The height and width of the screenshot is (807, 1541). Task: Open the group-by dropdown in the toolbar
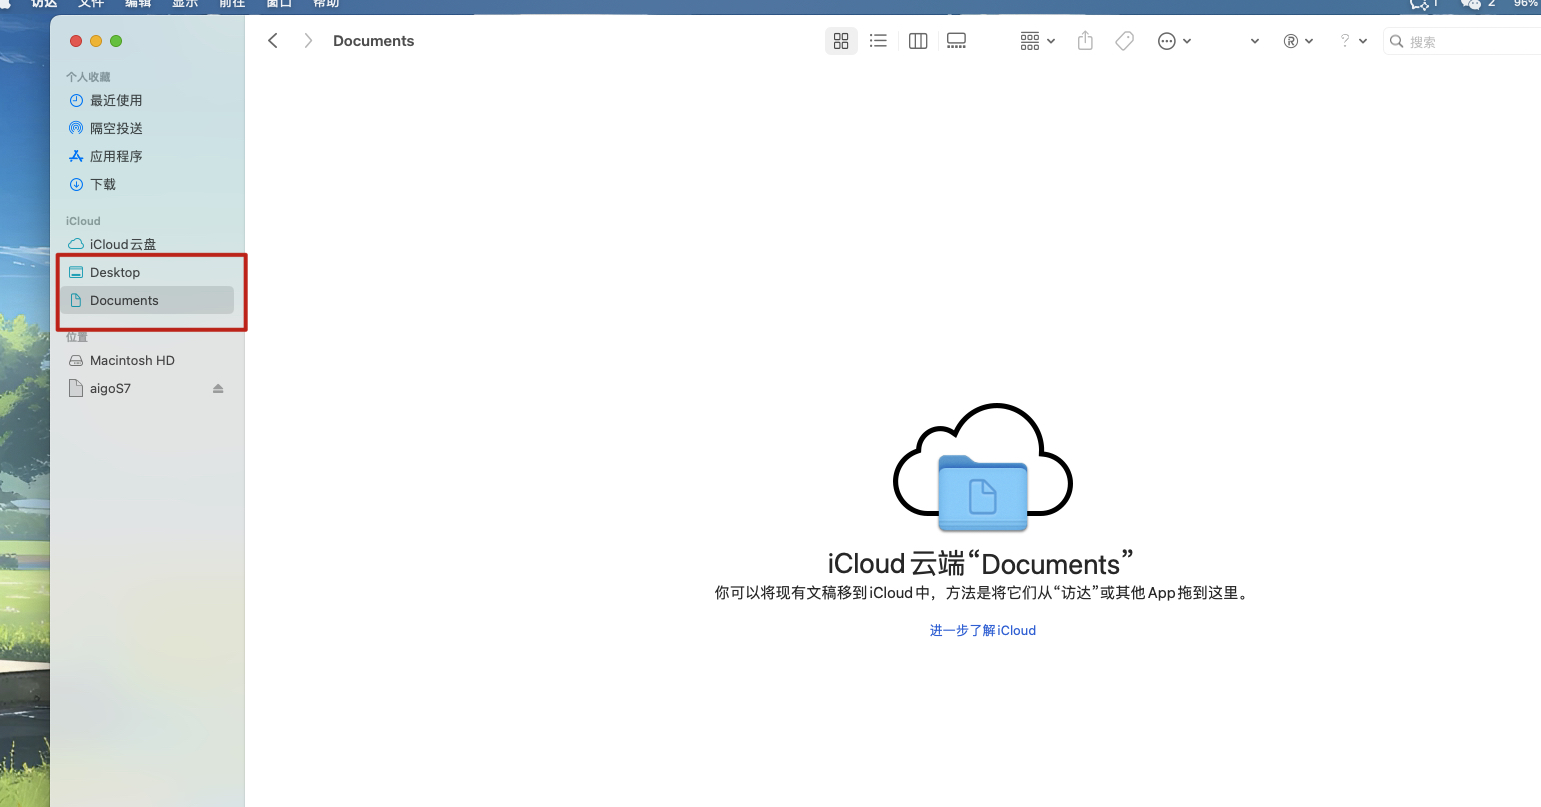[x=1037, y=41]
